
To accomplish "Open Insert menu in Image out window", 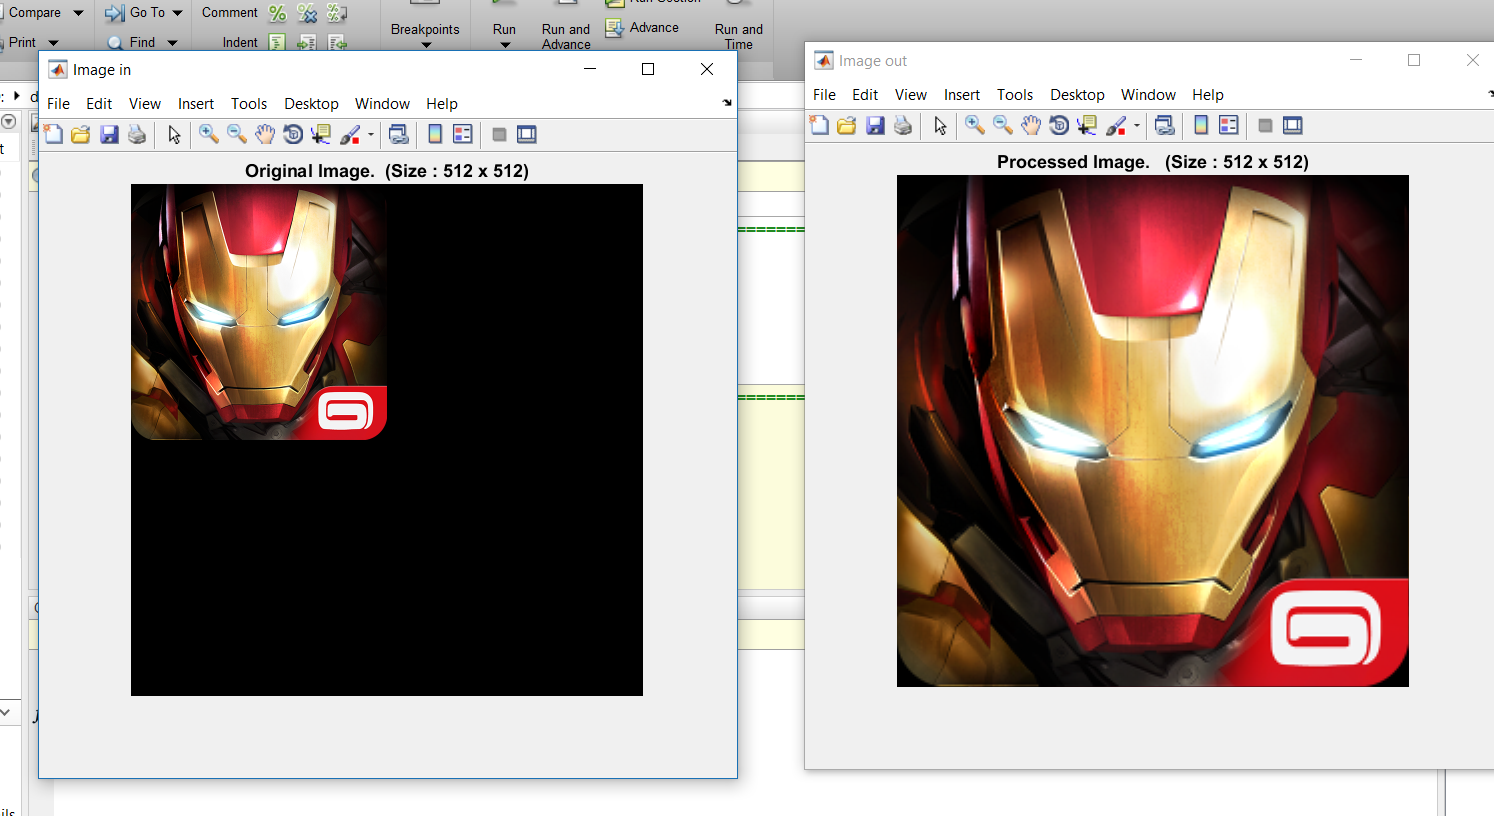I will point(961,95).
